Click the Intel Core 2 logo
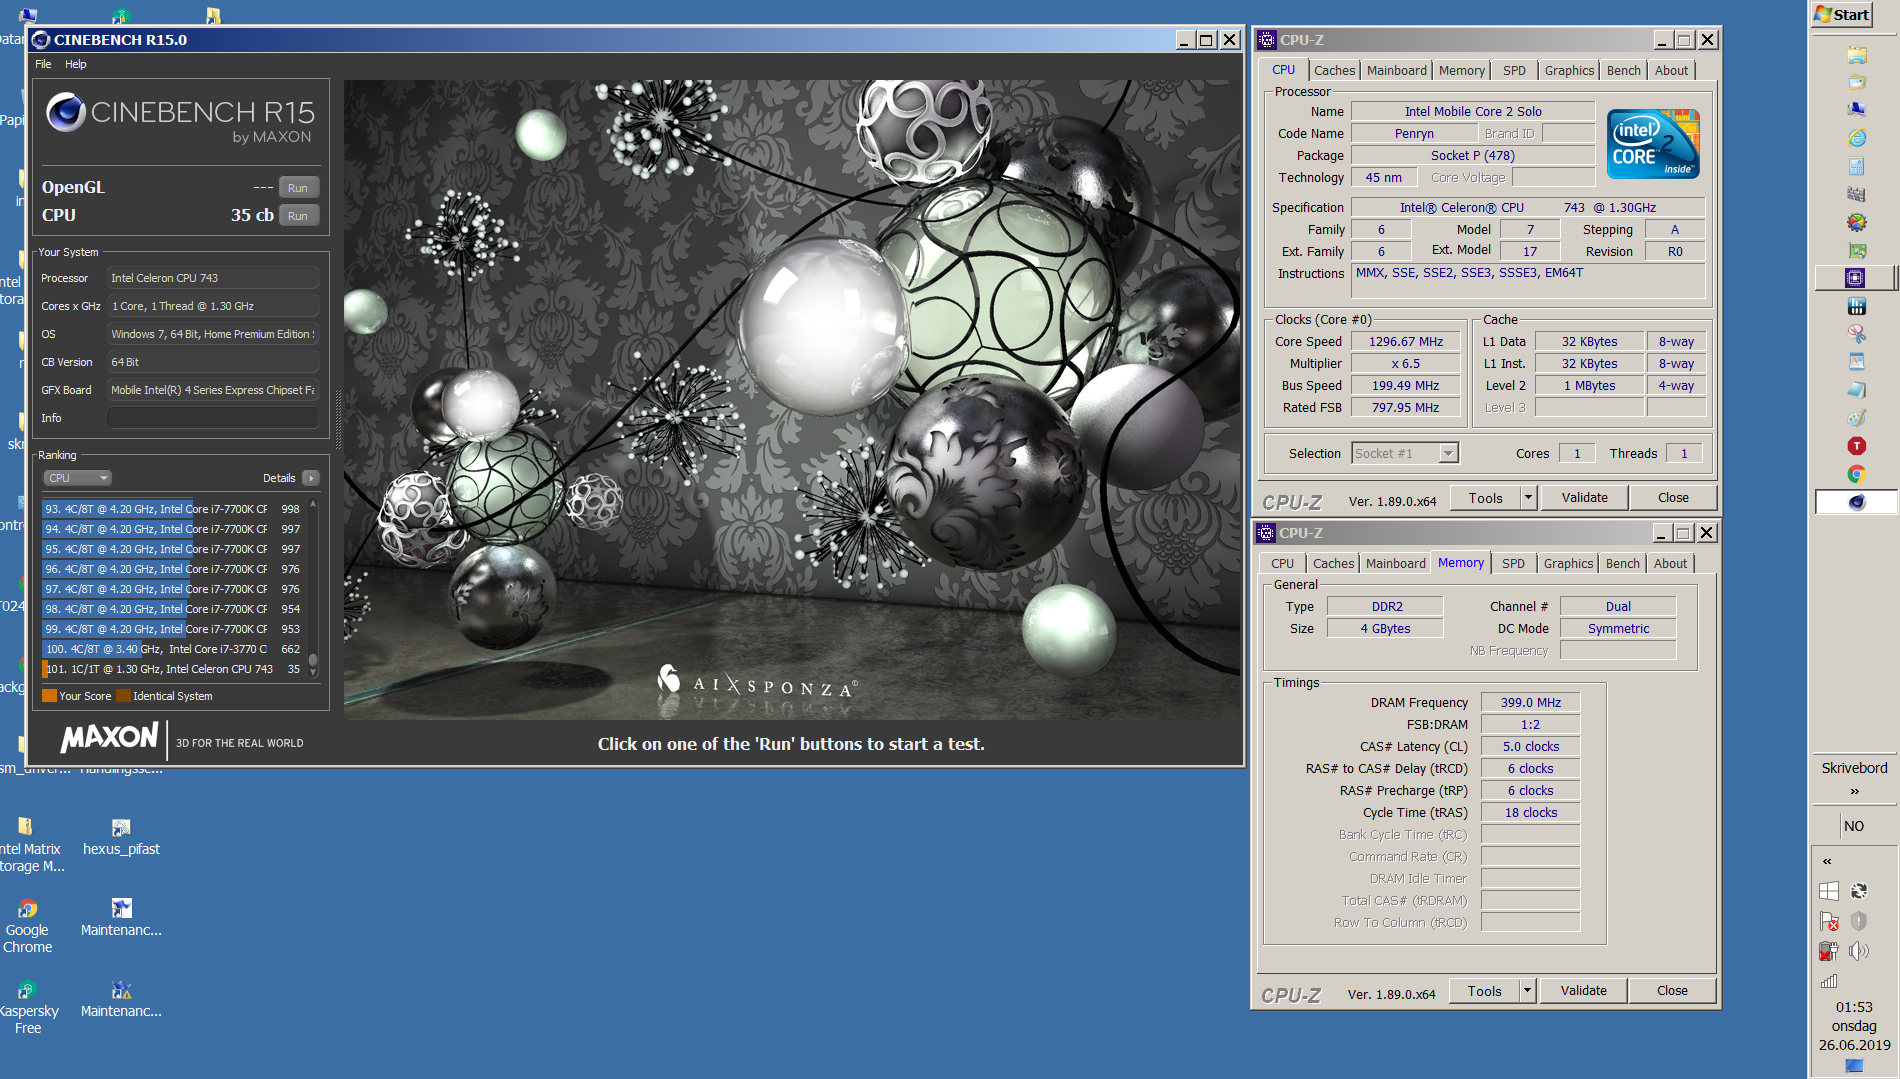This screenshot has width=1900, height=1079. 1653,144
